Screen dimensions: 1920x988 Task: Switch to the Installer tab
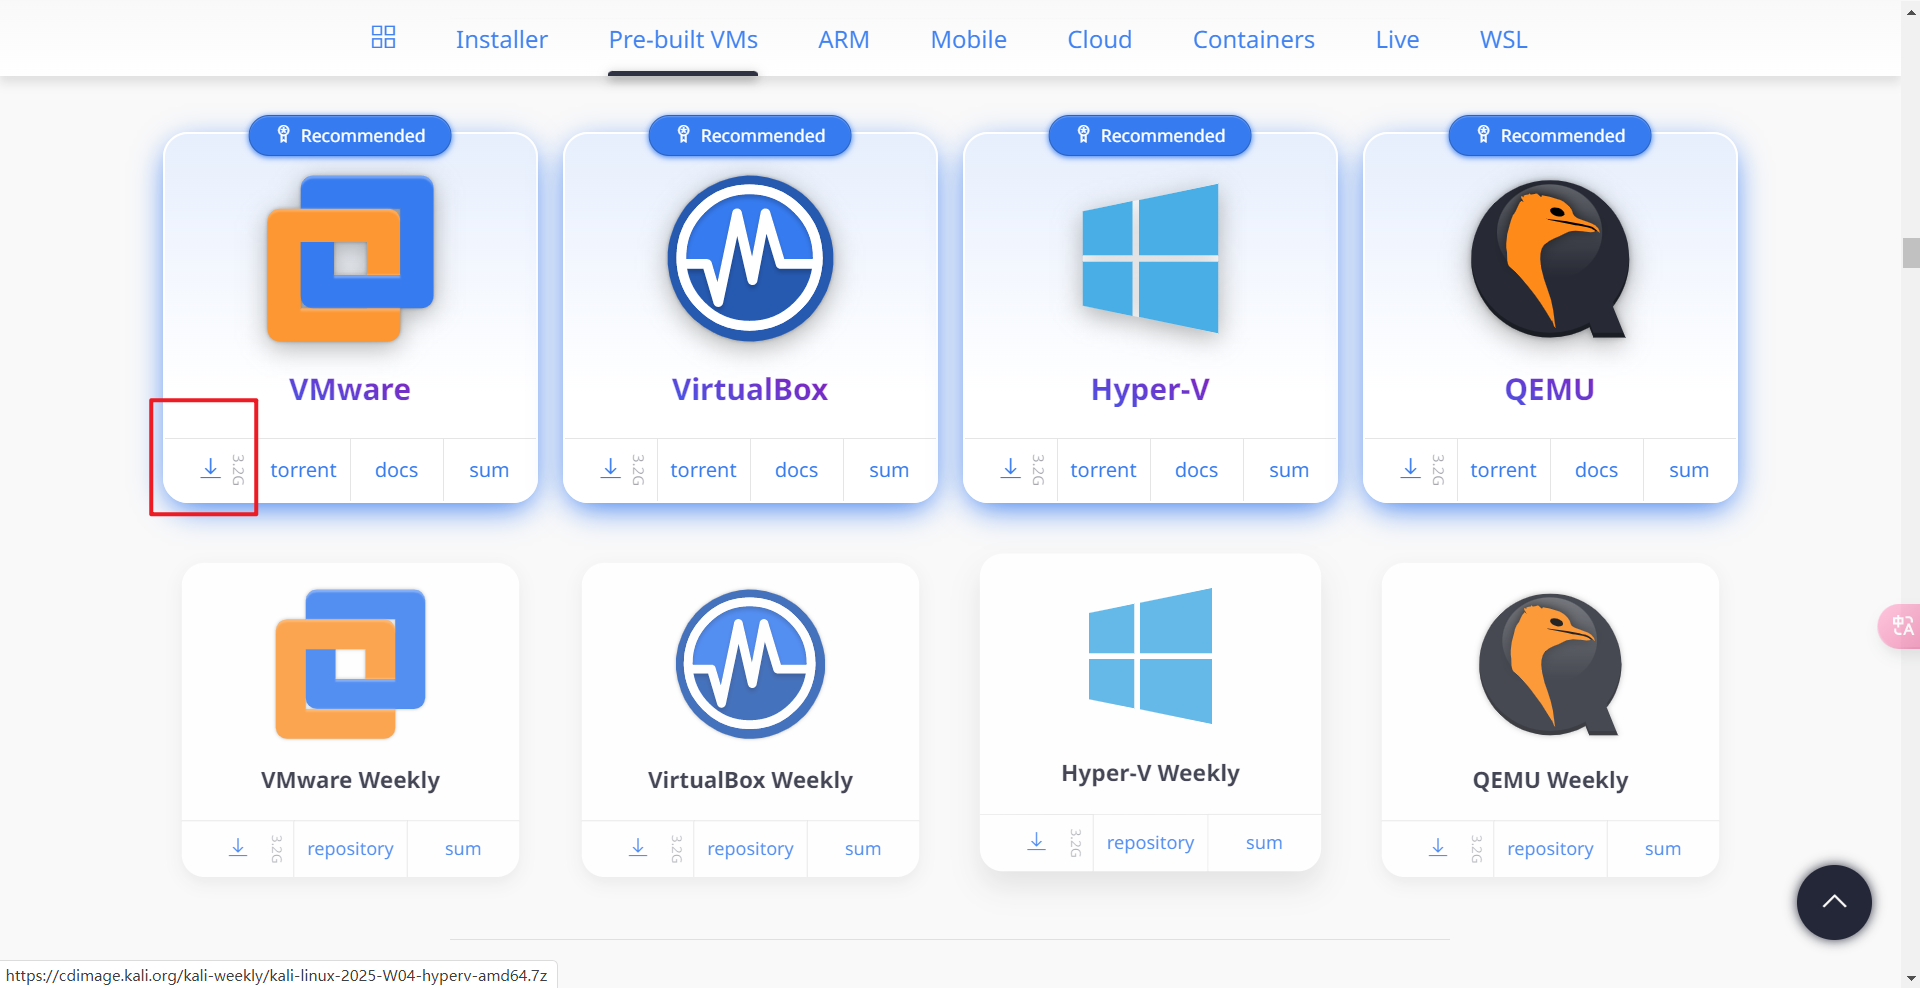(502, 39)
